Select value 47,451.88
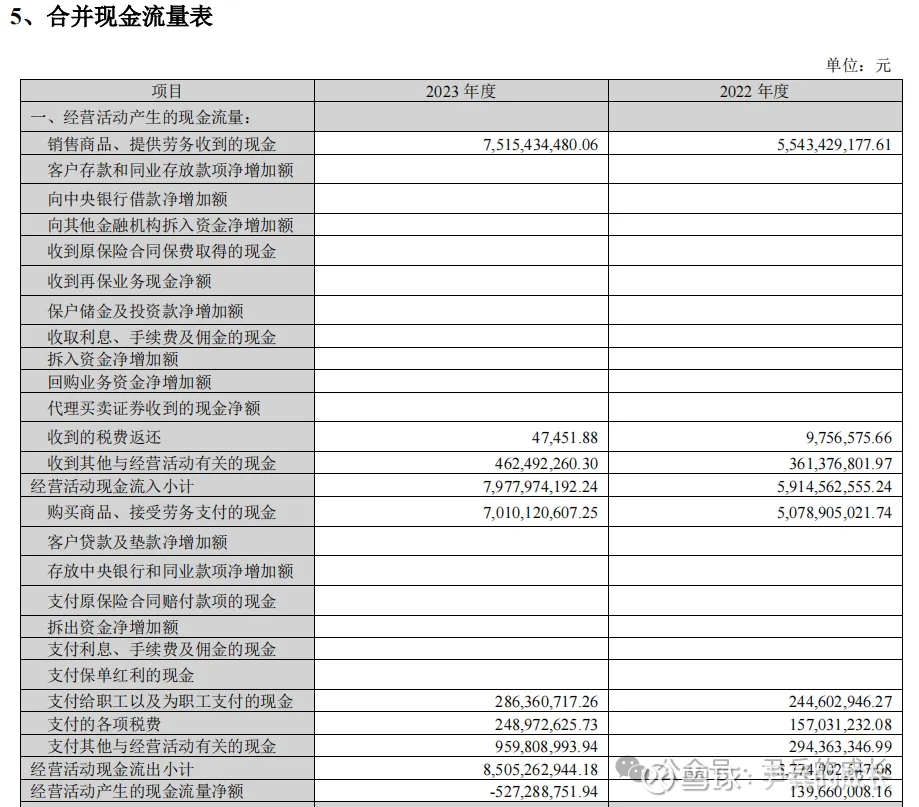The image size is (919, 807). (565, 438)
